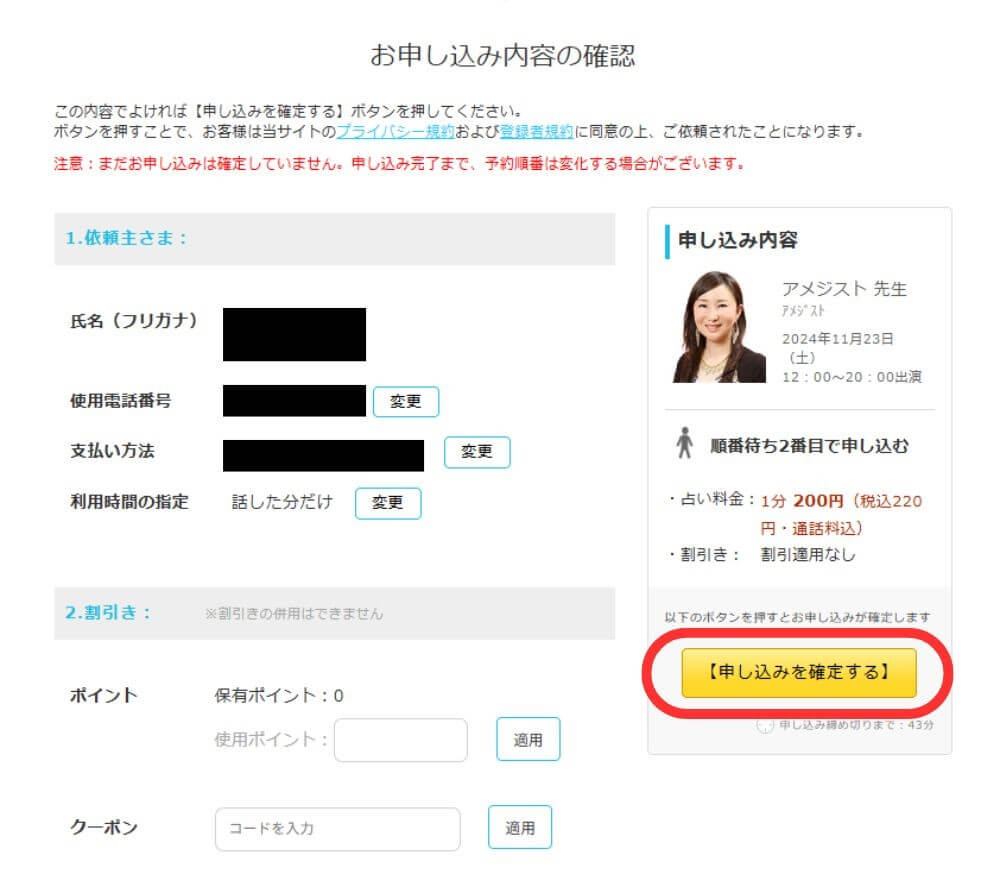The width and height of the screenshot is (1000, 882).
Task: Click the clock icon near 申し込み締め切りまで
Action: (x=765, y=725)
